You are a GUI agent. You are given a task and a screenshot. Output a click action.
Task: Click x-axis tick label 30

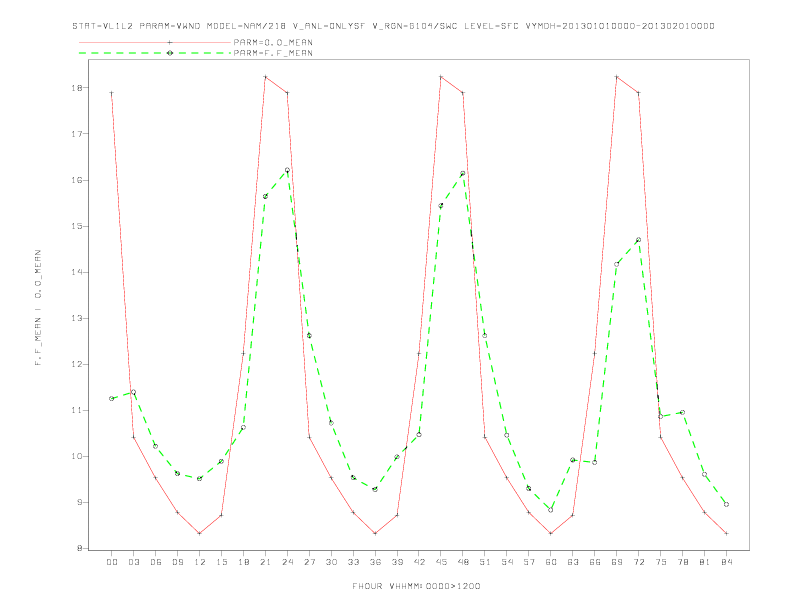tap(331, 562)
